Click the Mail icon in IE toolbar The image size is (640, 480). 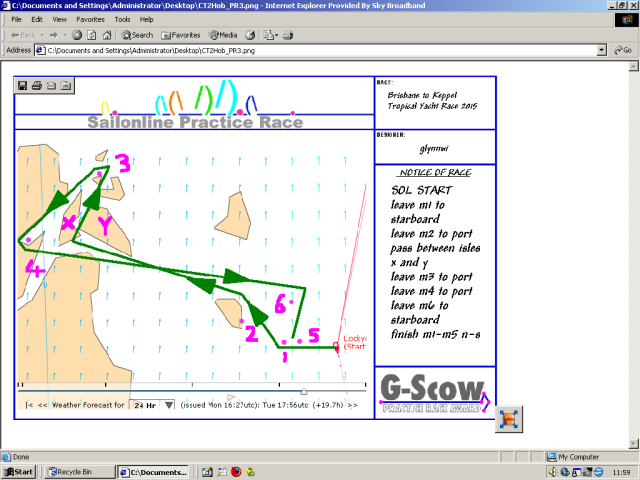pos(268,35)
